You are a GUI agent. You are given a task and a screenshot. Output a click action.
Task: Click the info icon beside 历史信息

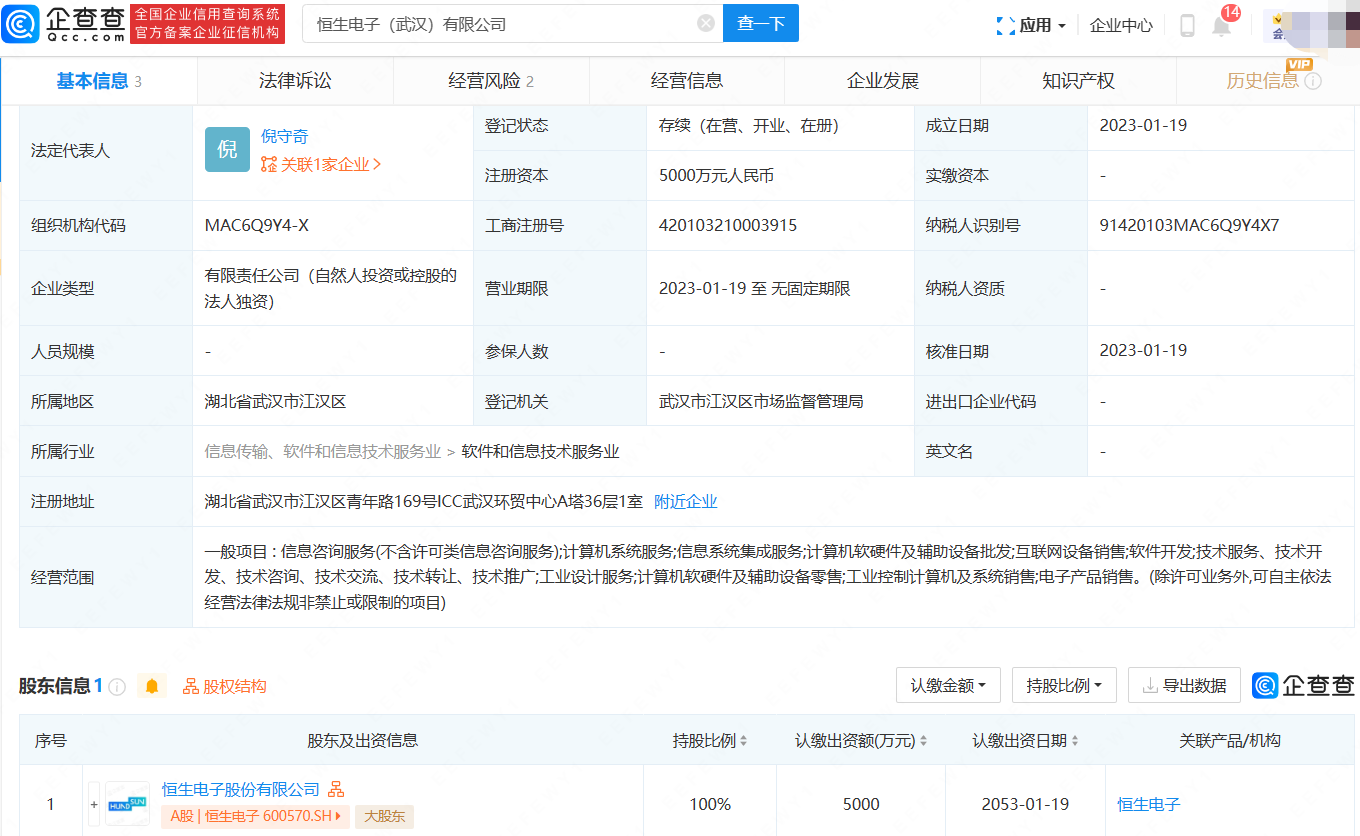[x=1313, y=81]
